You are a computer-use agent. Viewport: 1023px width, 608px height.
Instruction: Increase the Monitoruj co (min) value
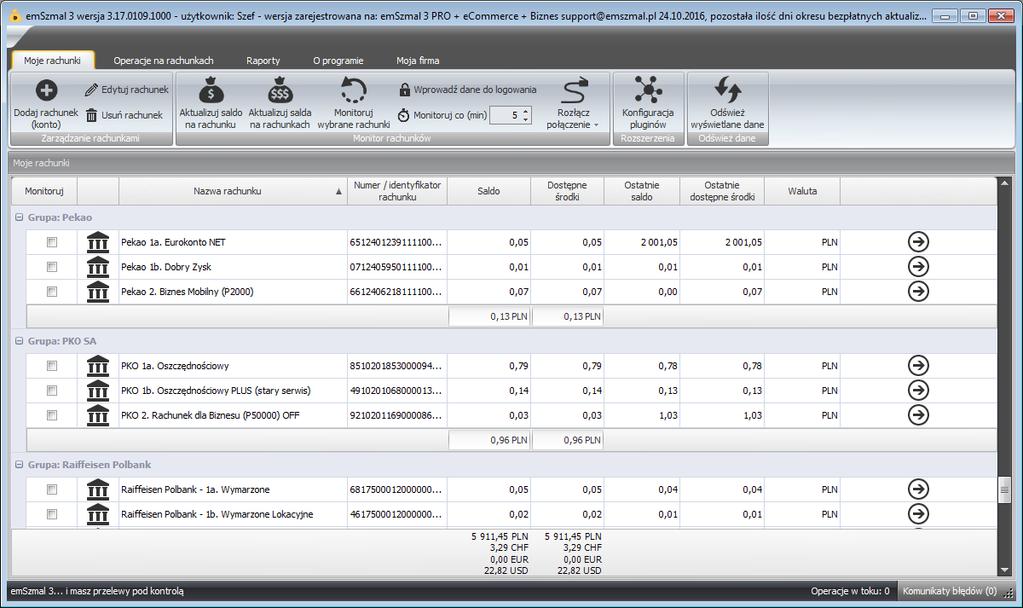[x=526, y=111]
